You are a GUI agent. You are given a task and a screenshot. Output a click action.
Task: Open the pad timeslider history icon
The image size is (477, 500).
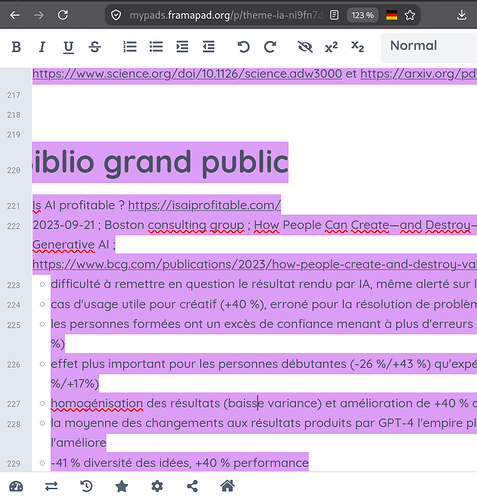(x=87, y=486)
